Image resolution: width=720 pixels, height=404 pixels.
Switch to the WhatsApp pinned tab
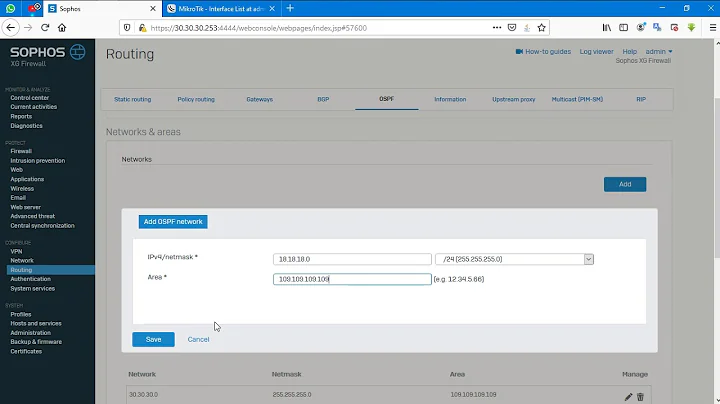[x=10, y=8]
